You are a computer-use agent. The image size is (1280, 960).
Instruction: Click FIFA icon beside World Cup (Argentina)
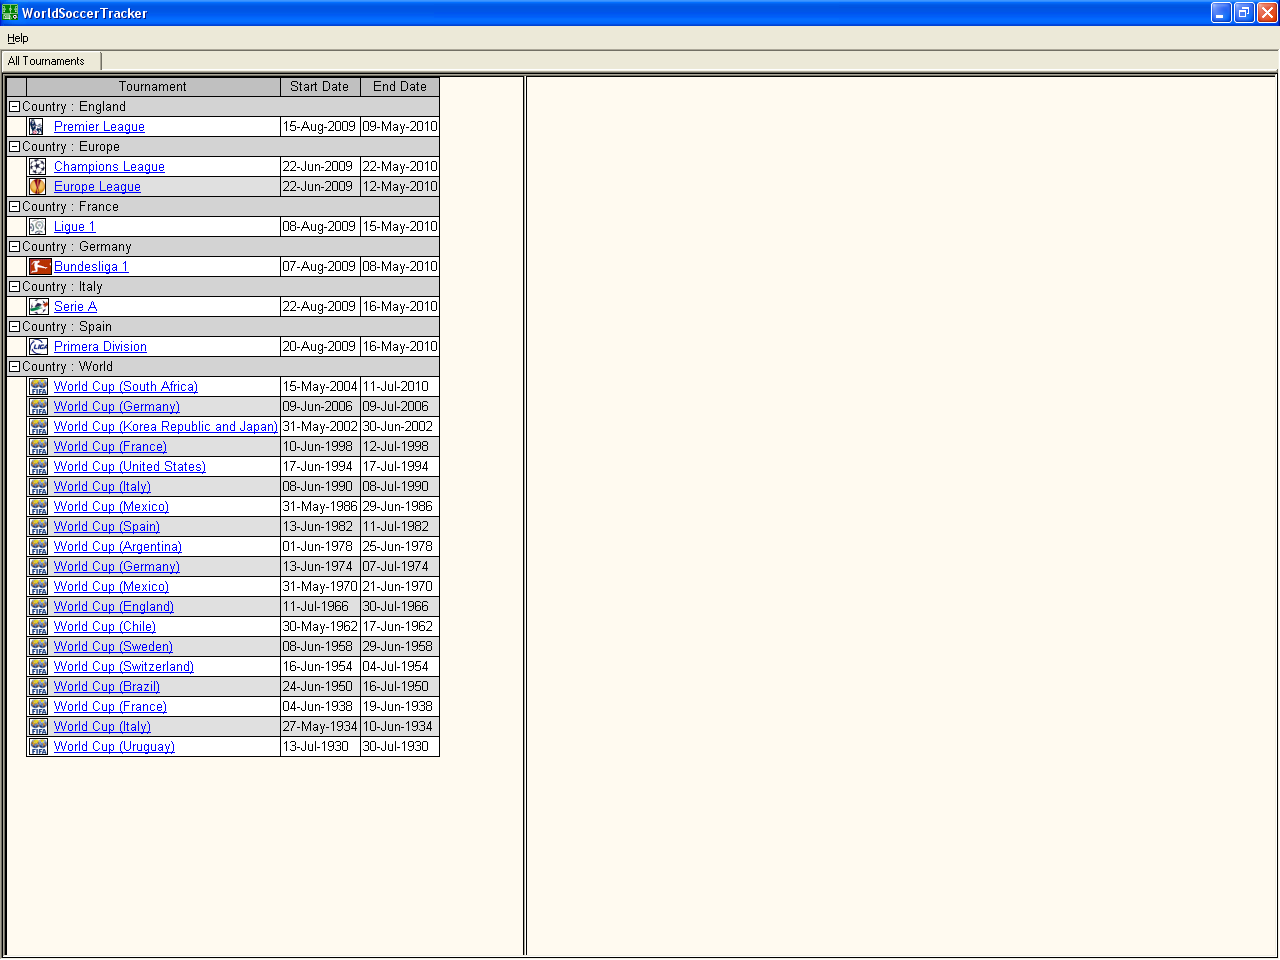pos(39,547)
